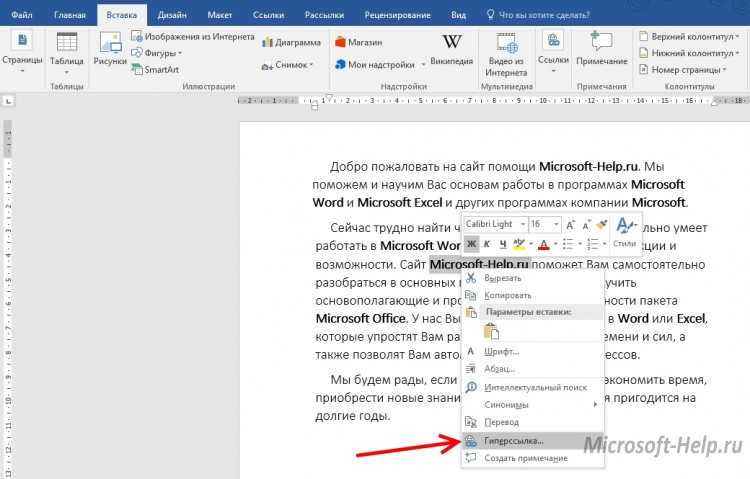
Task: Open the Верхний колонтитул header dropdown
Action: 689,36
